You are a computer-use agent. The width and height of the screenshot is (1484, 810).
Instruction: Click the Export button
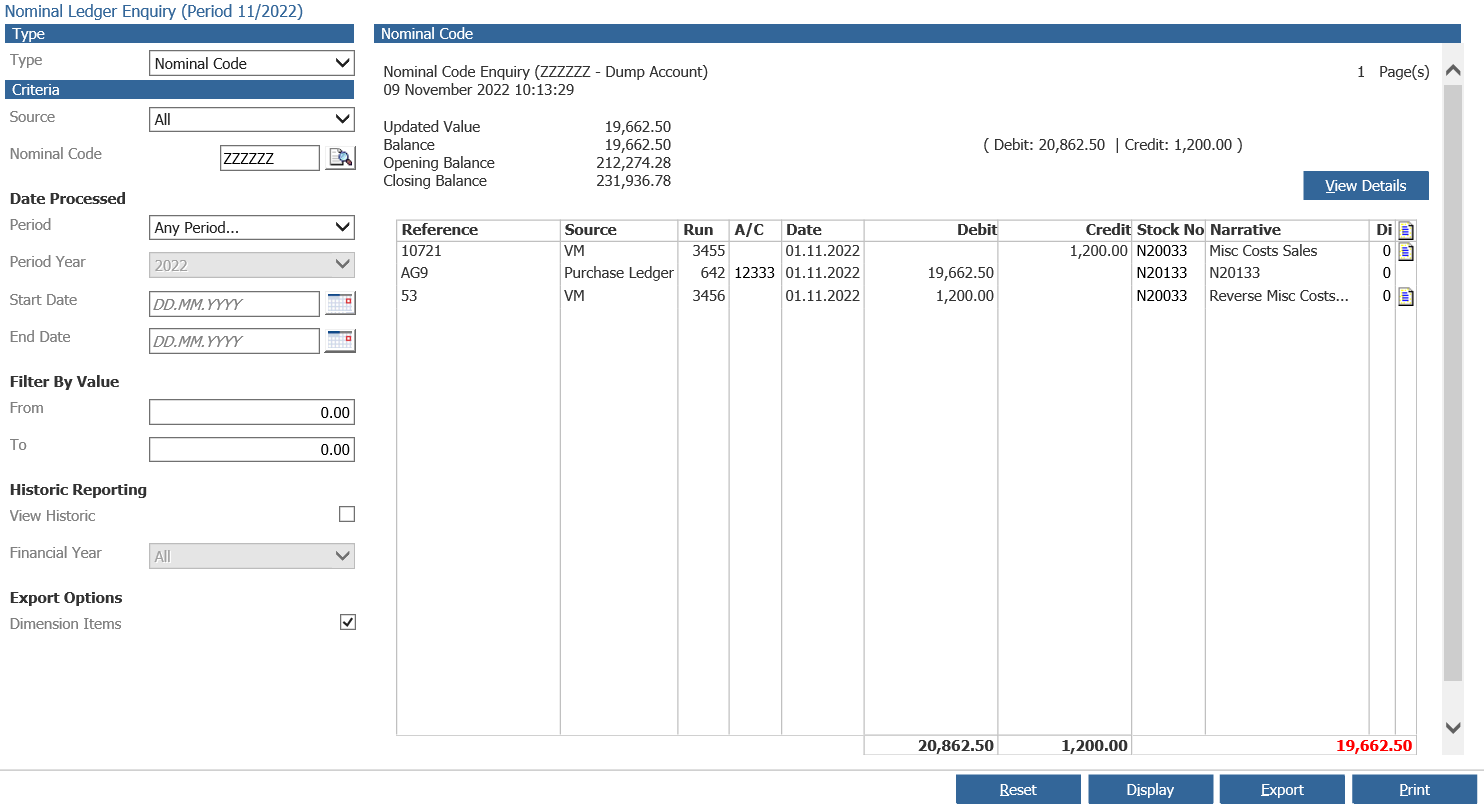coord(1281,790)
